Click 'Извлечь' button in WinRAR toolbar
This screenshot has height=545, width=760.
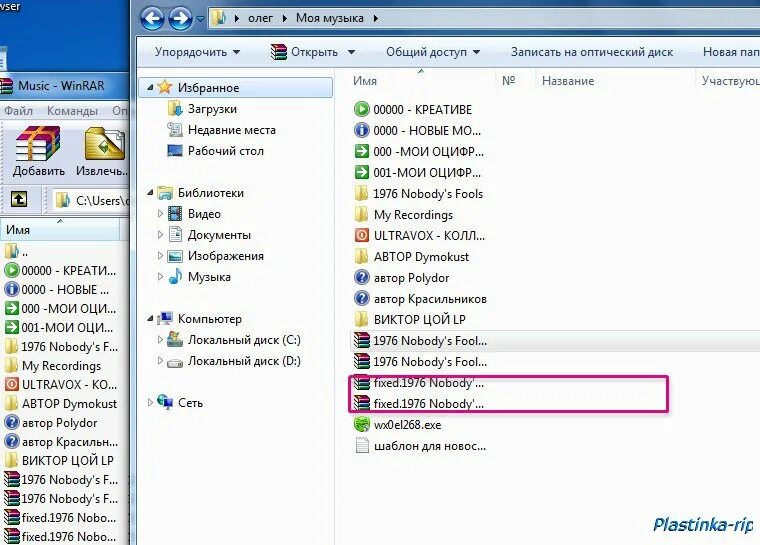(102, 151)
